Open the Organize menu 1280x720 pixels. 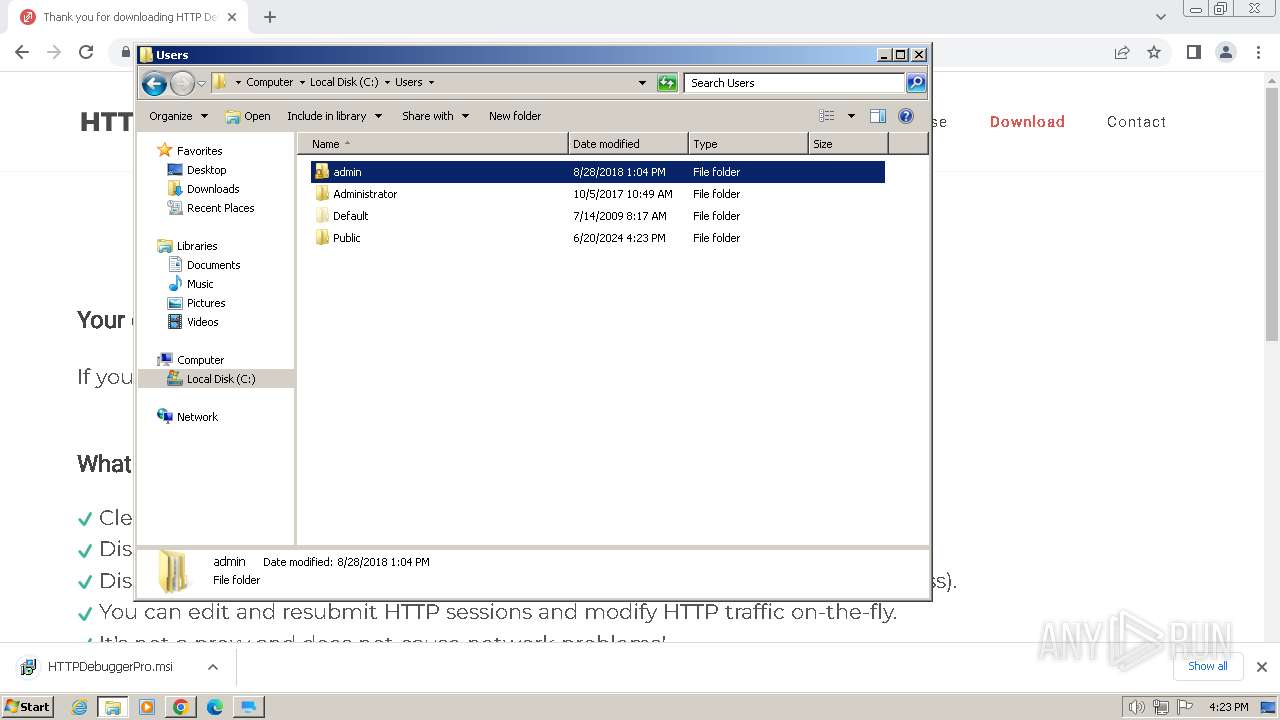pos(178,116)
